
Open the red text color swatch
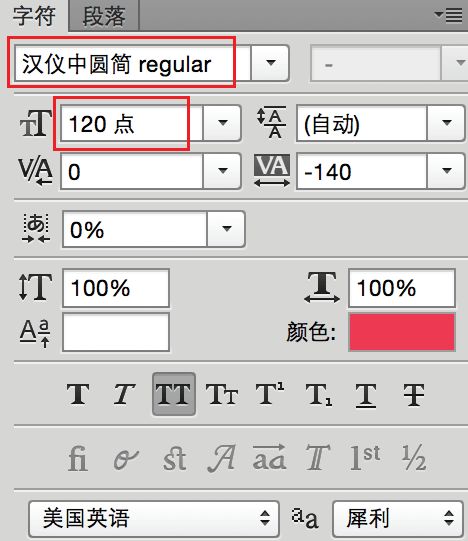pyautogui.click(x=402, y=332)
